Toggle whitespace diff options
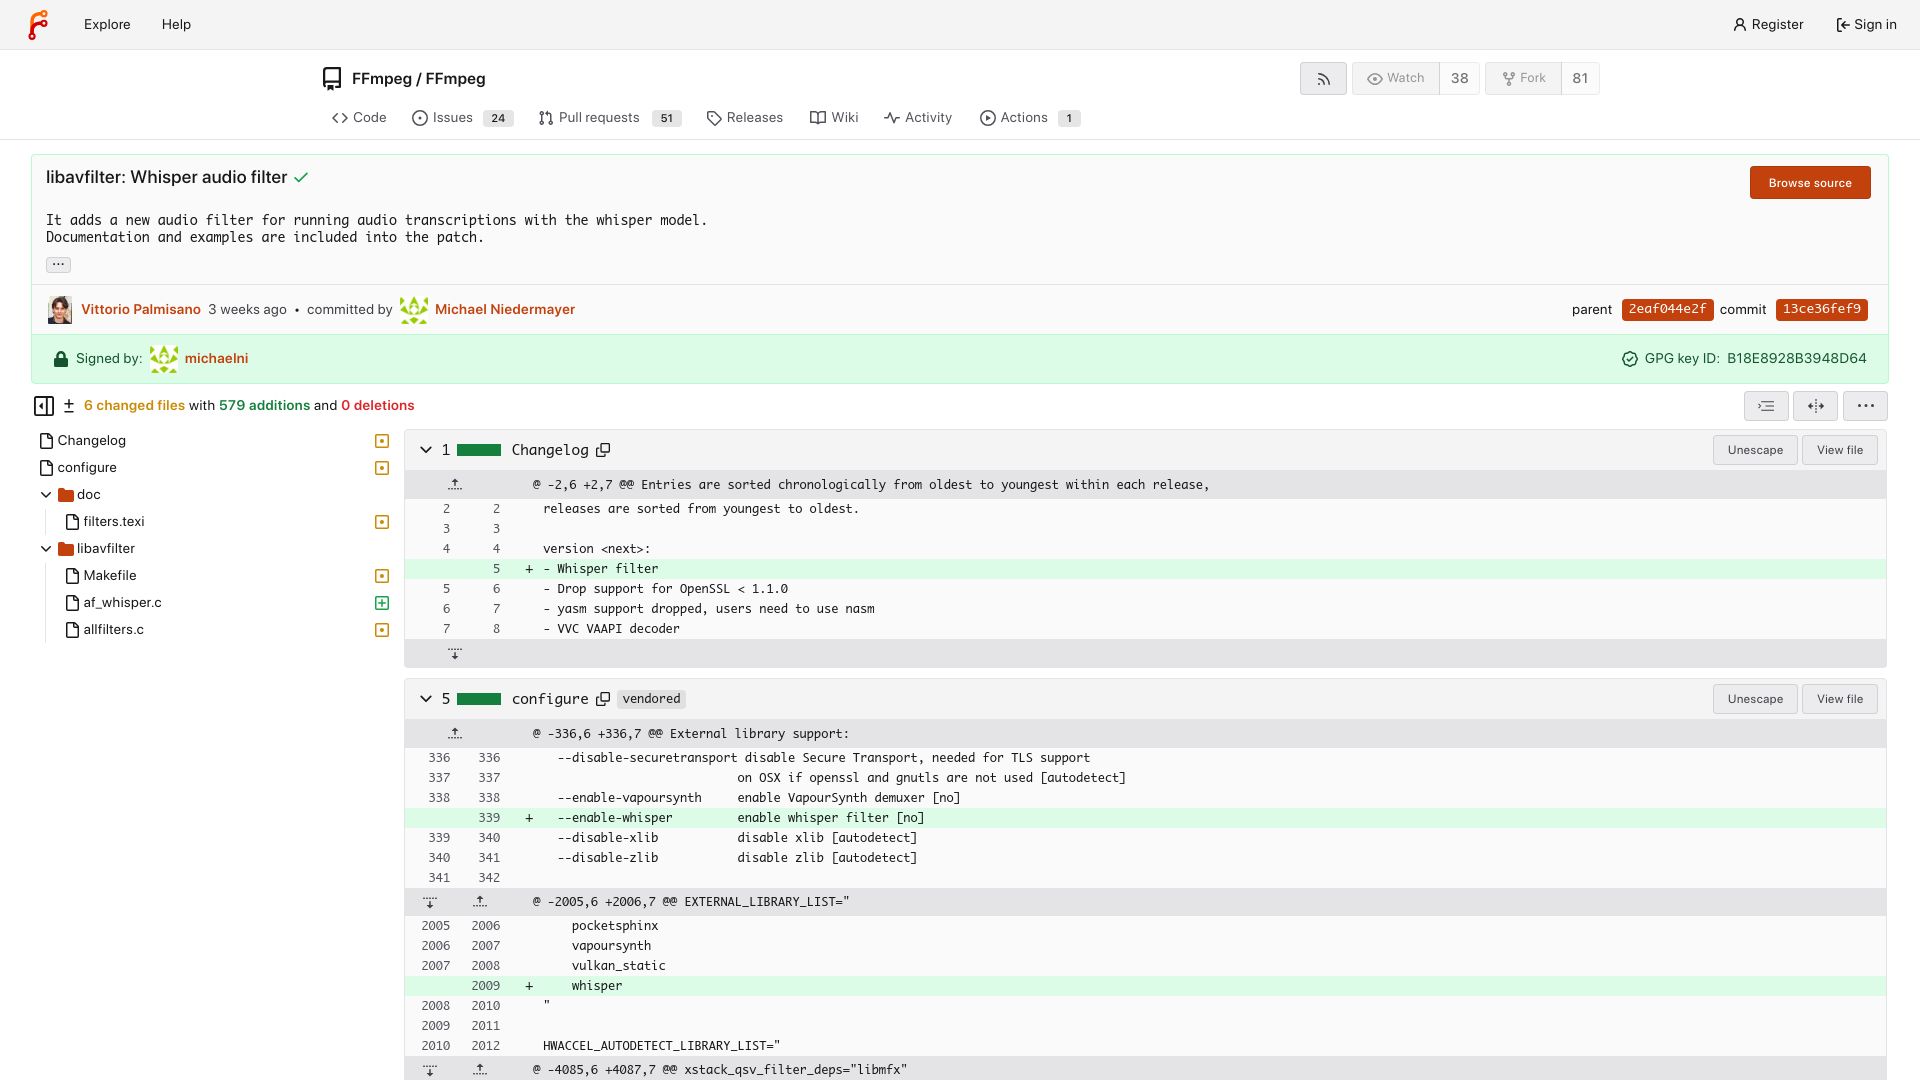This screenshot has width=1920, height=1080. (1766, 406)
